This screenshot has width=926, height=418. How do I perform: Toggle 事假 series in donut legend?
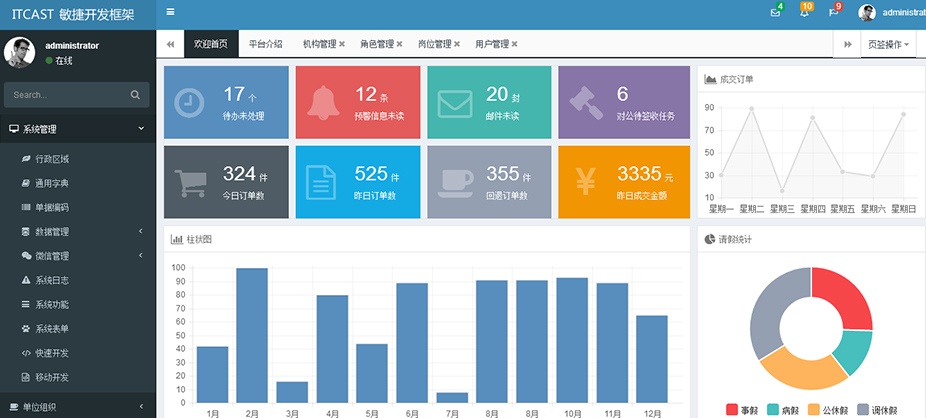(741, 410)
